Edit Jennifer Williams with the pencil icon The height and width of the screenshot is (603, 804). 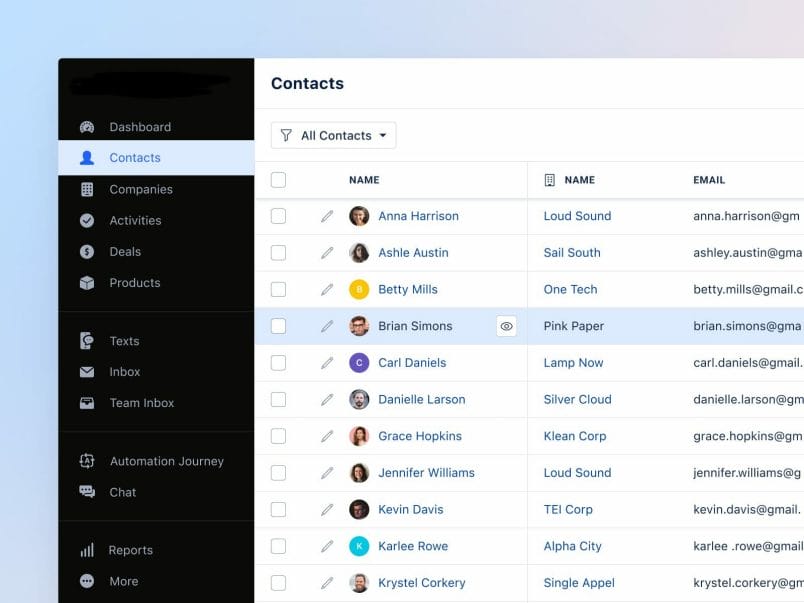click(327, 473)
